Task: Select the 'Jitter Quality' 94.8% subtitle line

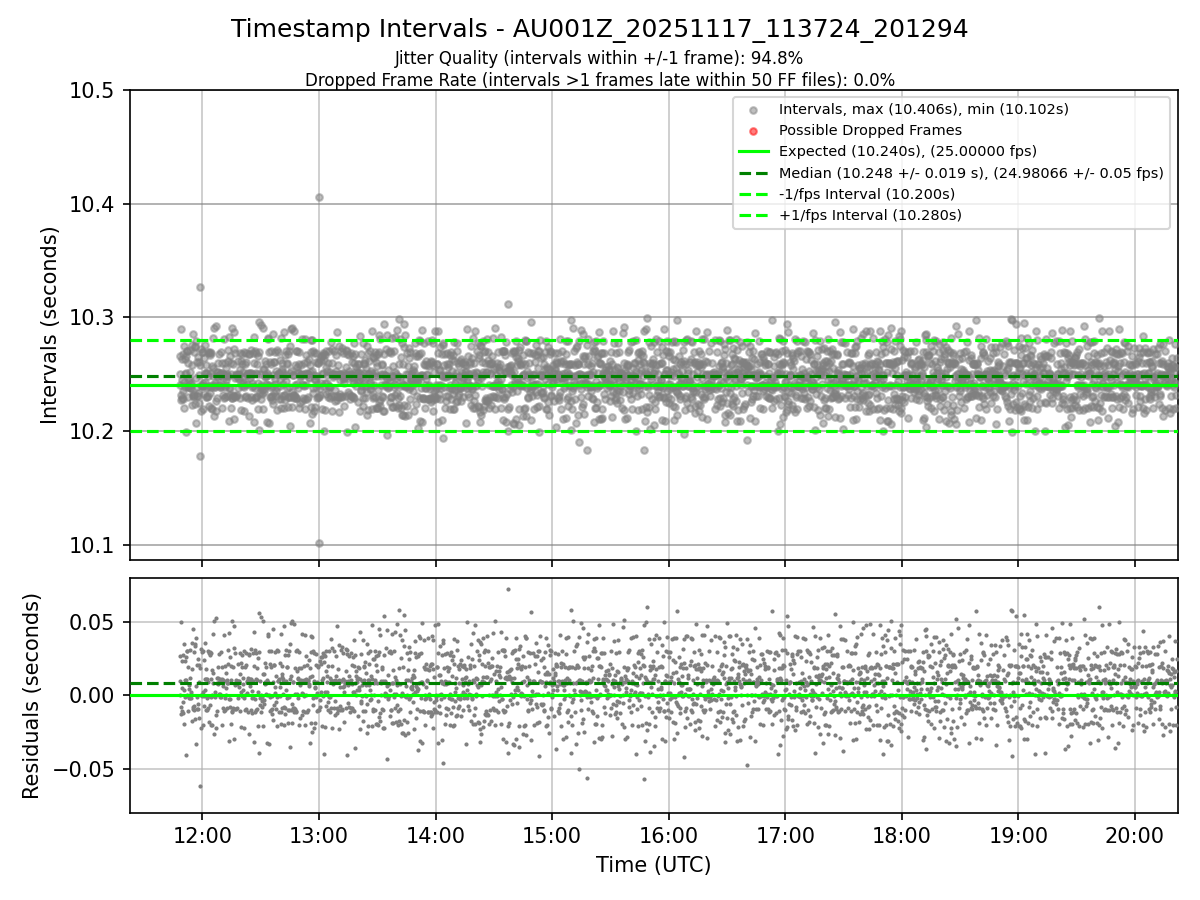Action: (x=599, y=58)
